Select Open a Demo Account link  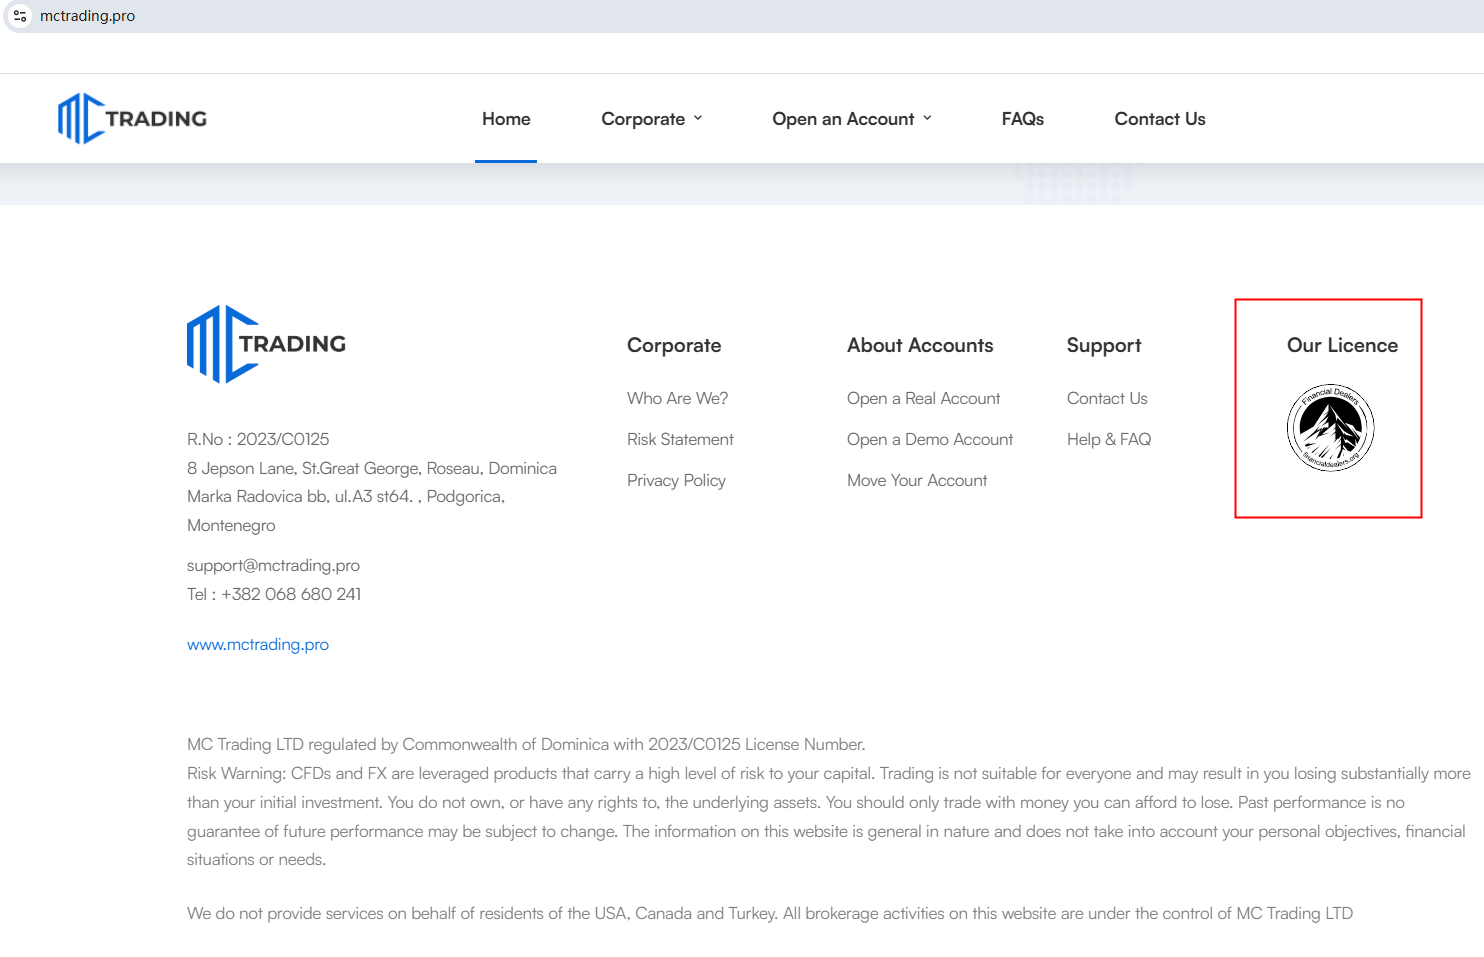(929, 439)
